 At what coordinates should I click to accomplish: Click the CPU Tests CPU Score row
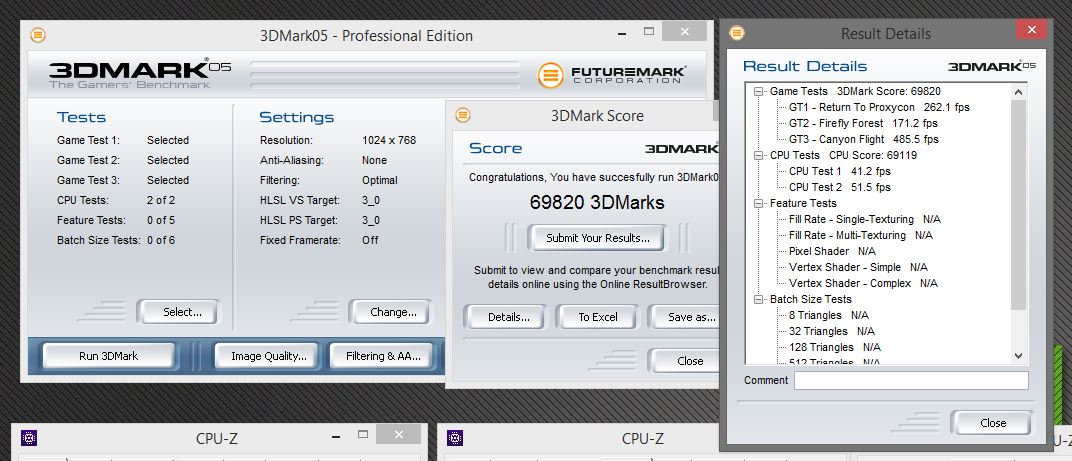[843, 155]
